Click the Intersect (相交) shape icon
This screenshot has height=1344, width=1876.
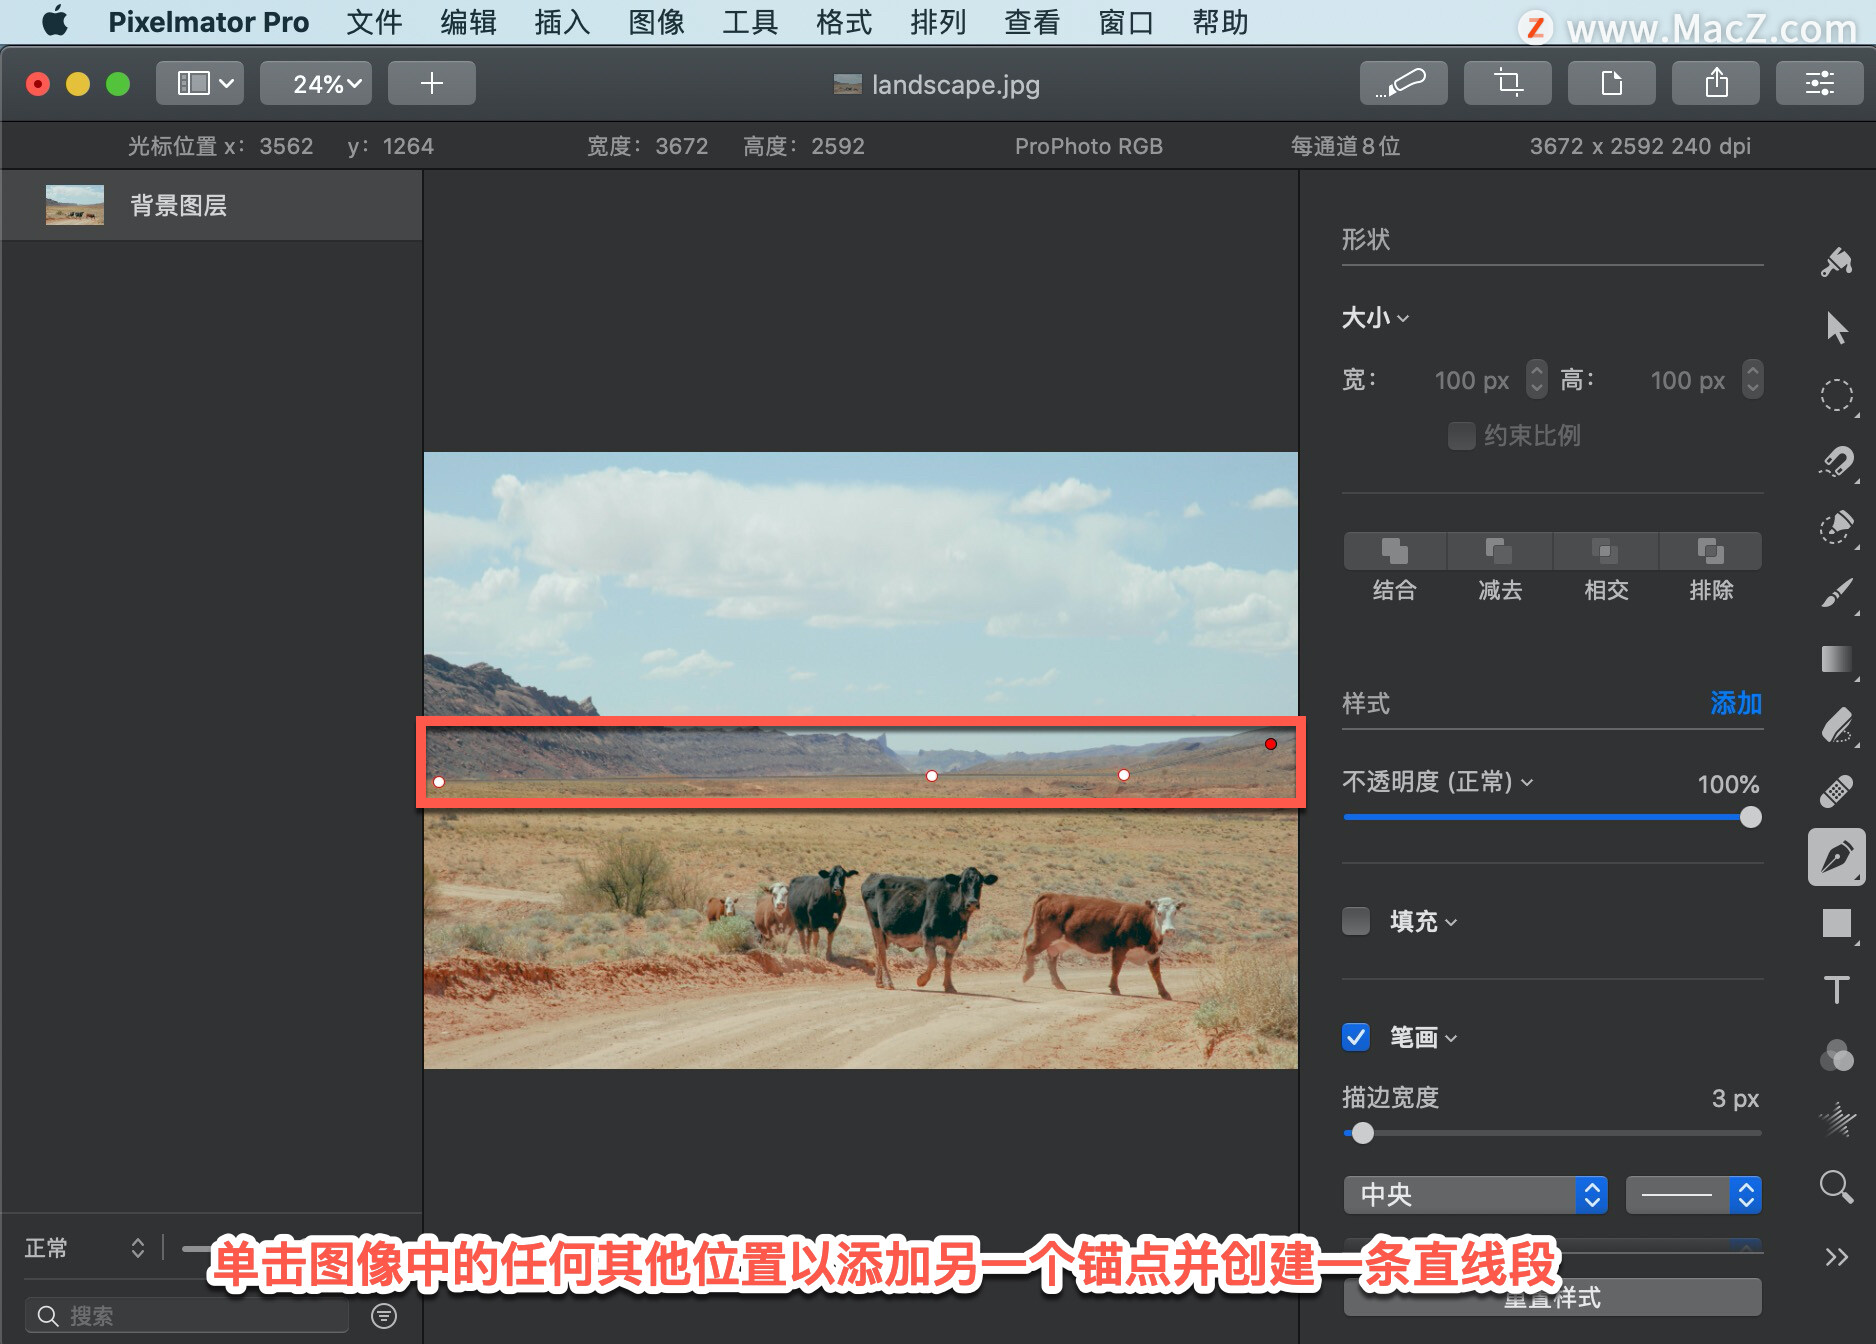(1605, 551)
